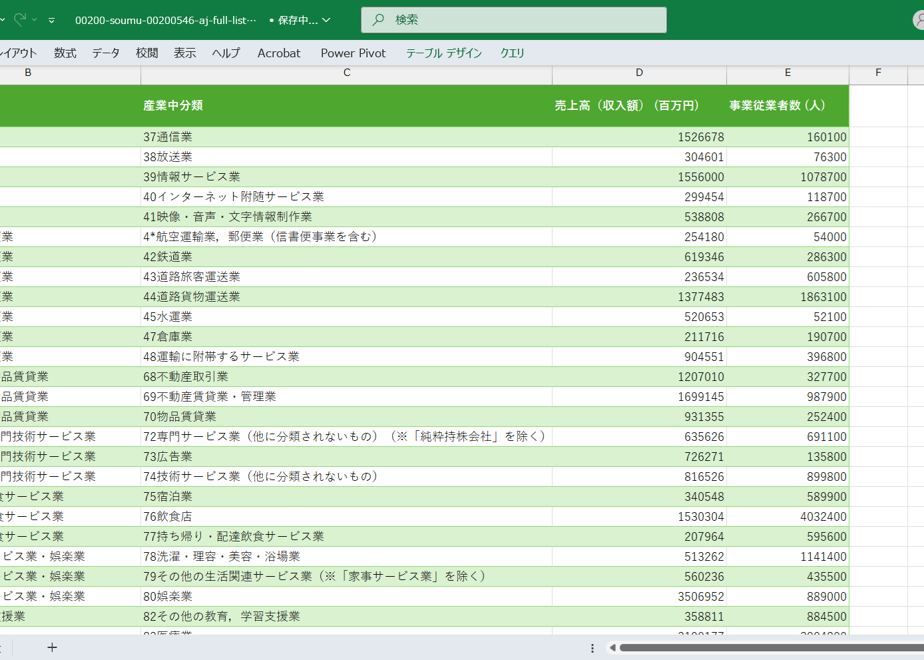Open the ヘルプ ribbon tab
This screenshot has height=660, width=924.
pos(226,53)
